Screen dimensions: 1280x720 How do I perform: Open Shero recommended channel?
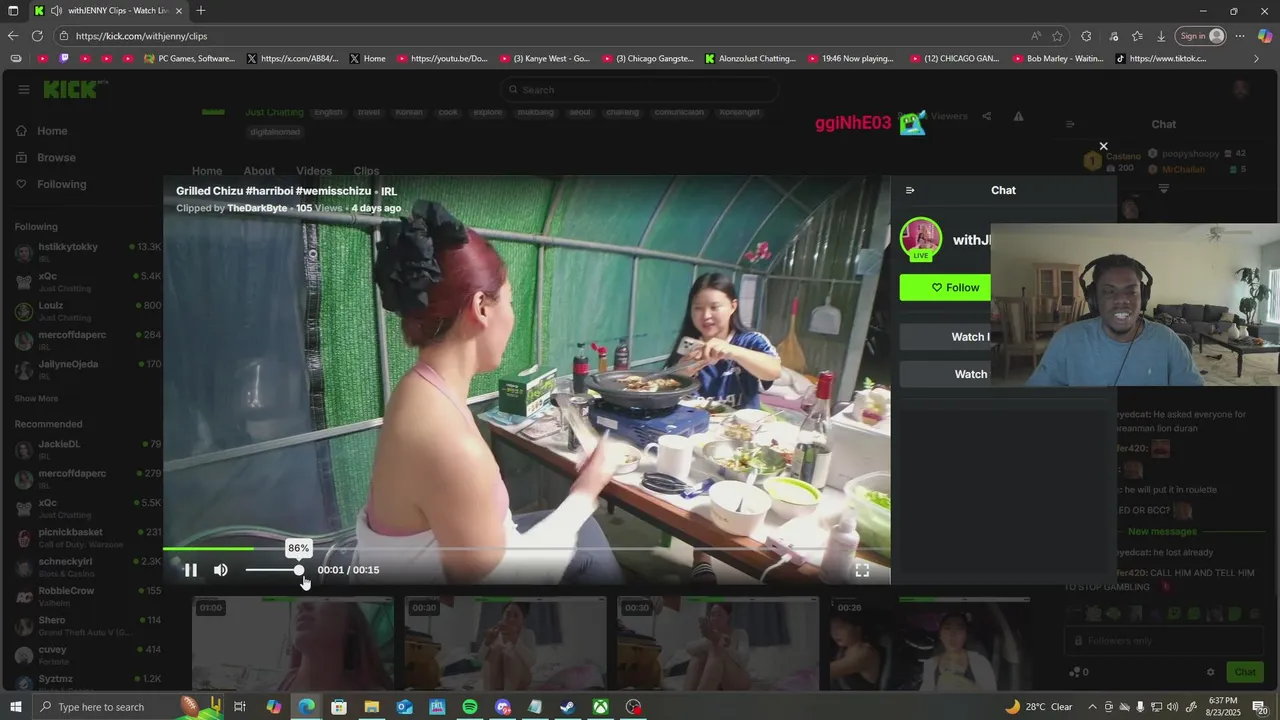click(88, 626)
